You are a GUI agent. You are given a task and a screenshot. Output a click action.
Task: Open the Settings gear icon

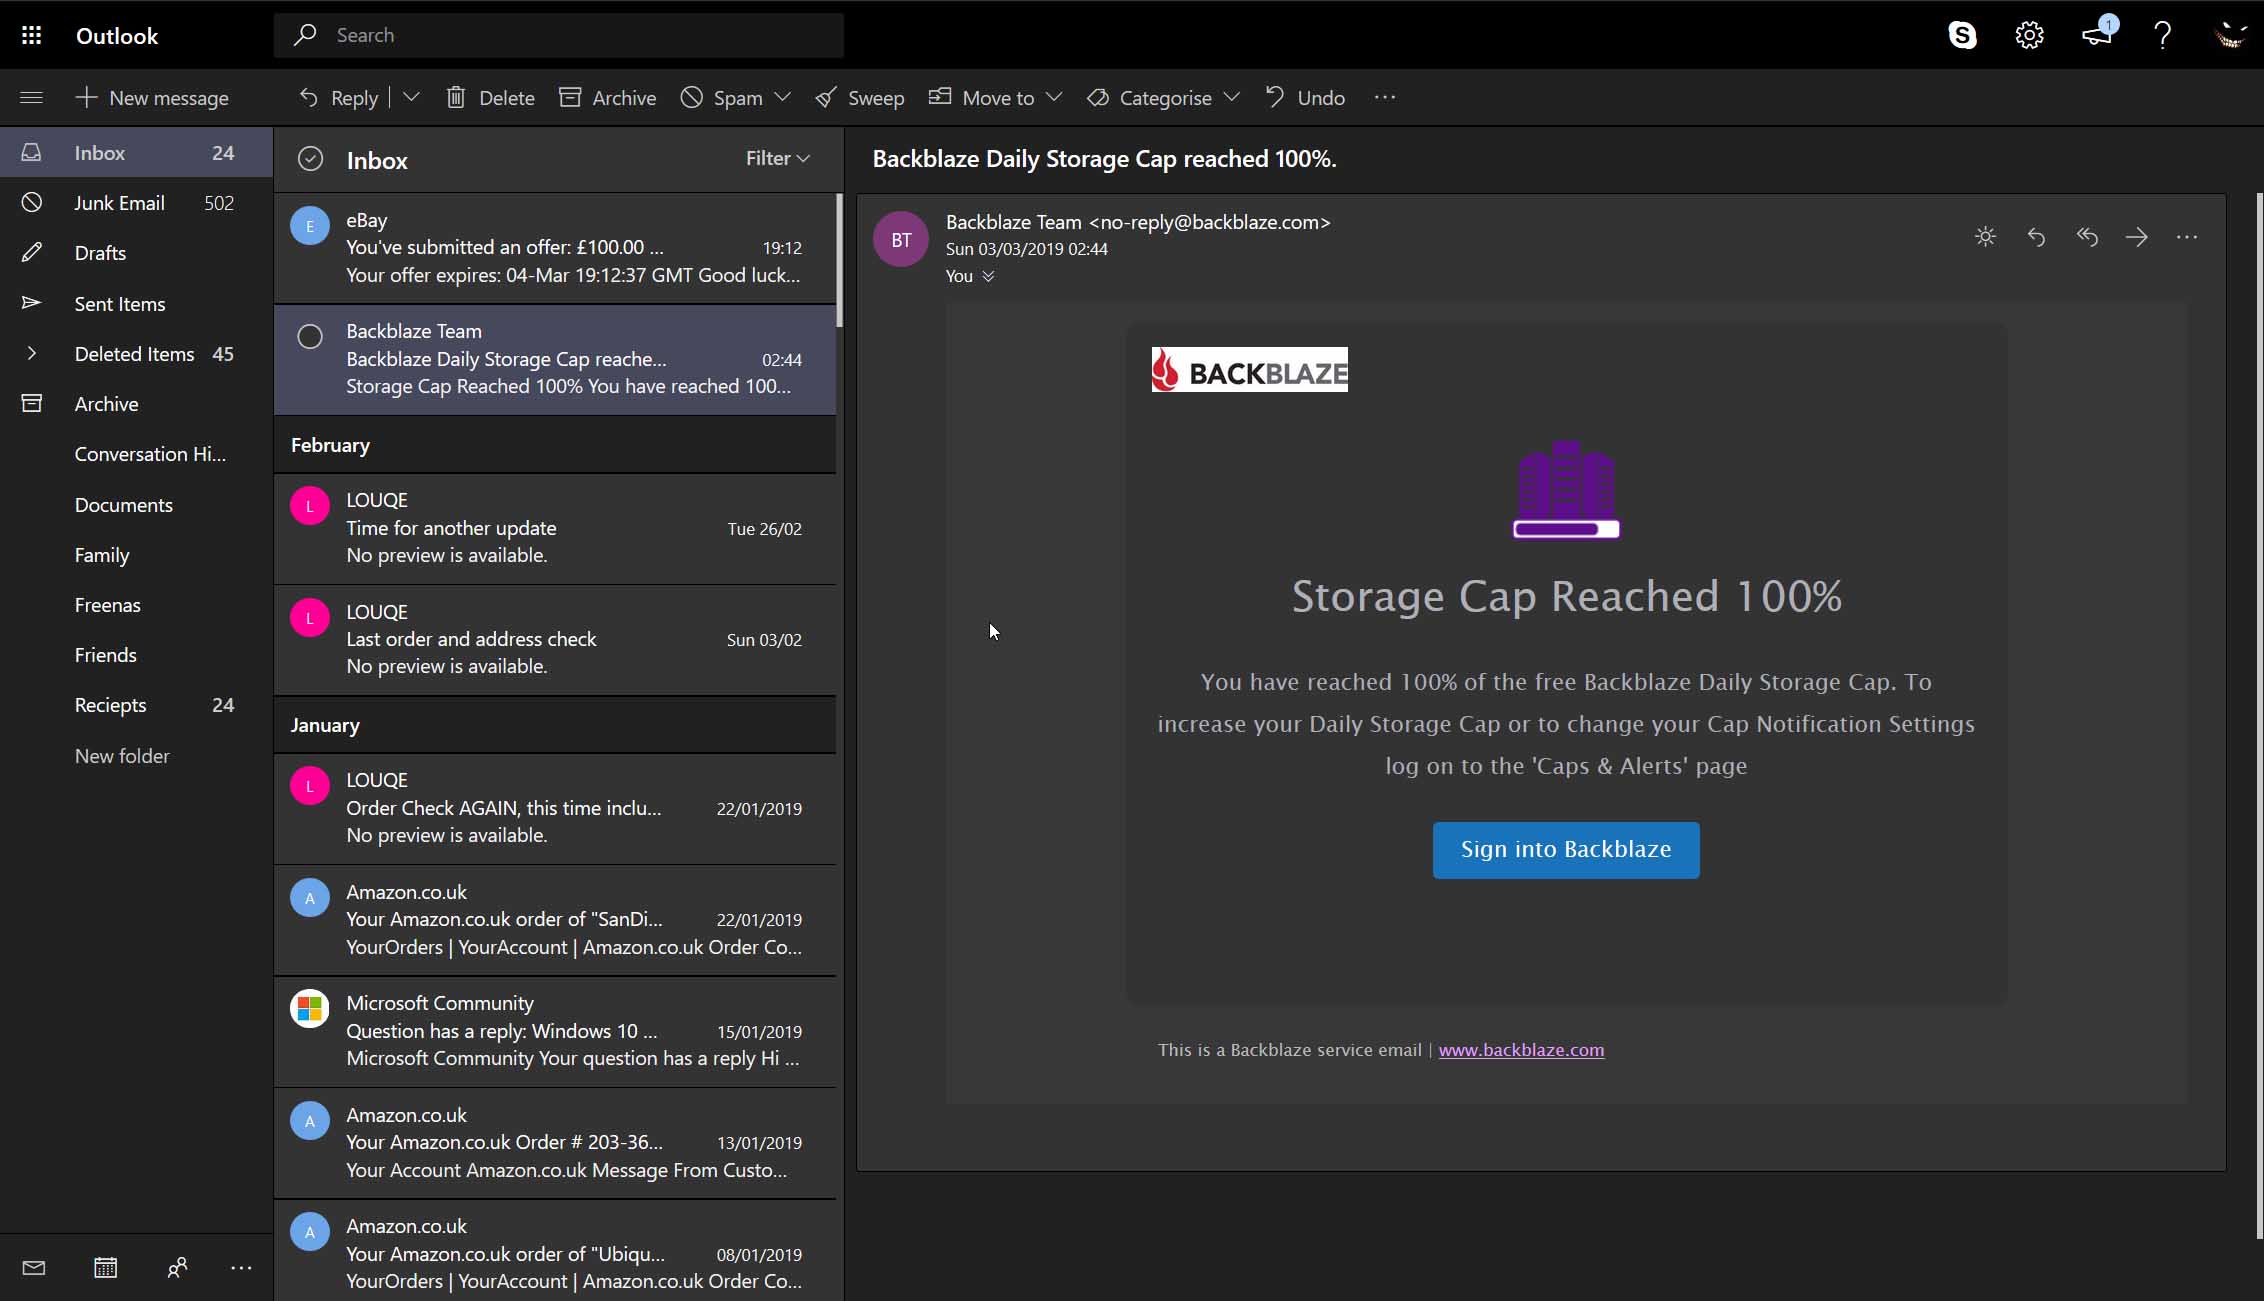pyautogui.click(x=2029, y=35)
